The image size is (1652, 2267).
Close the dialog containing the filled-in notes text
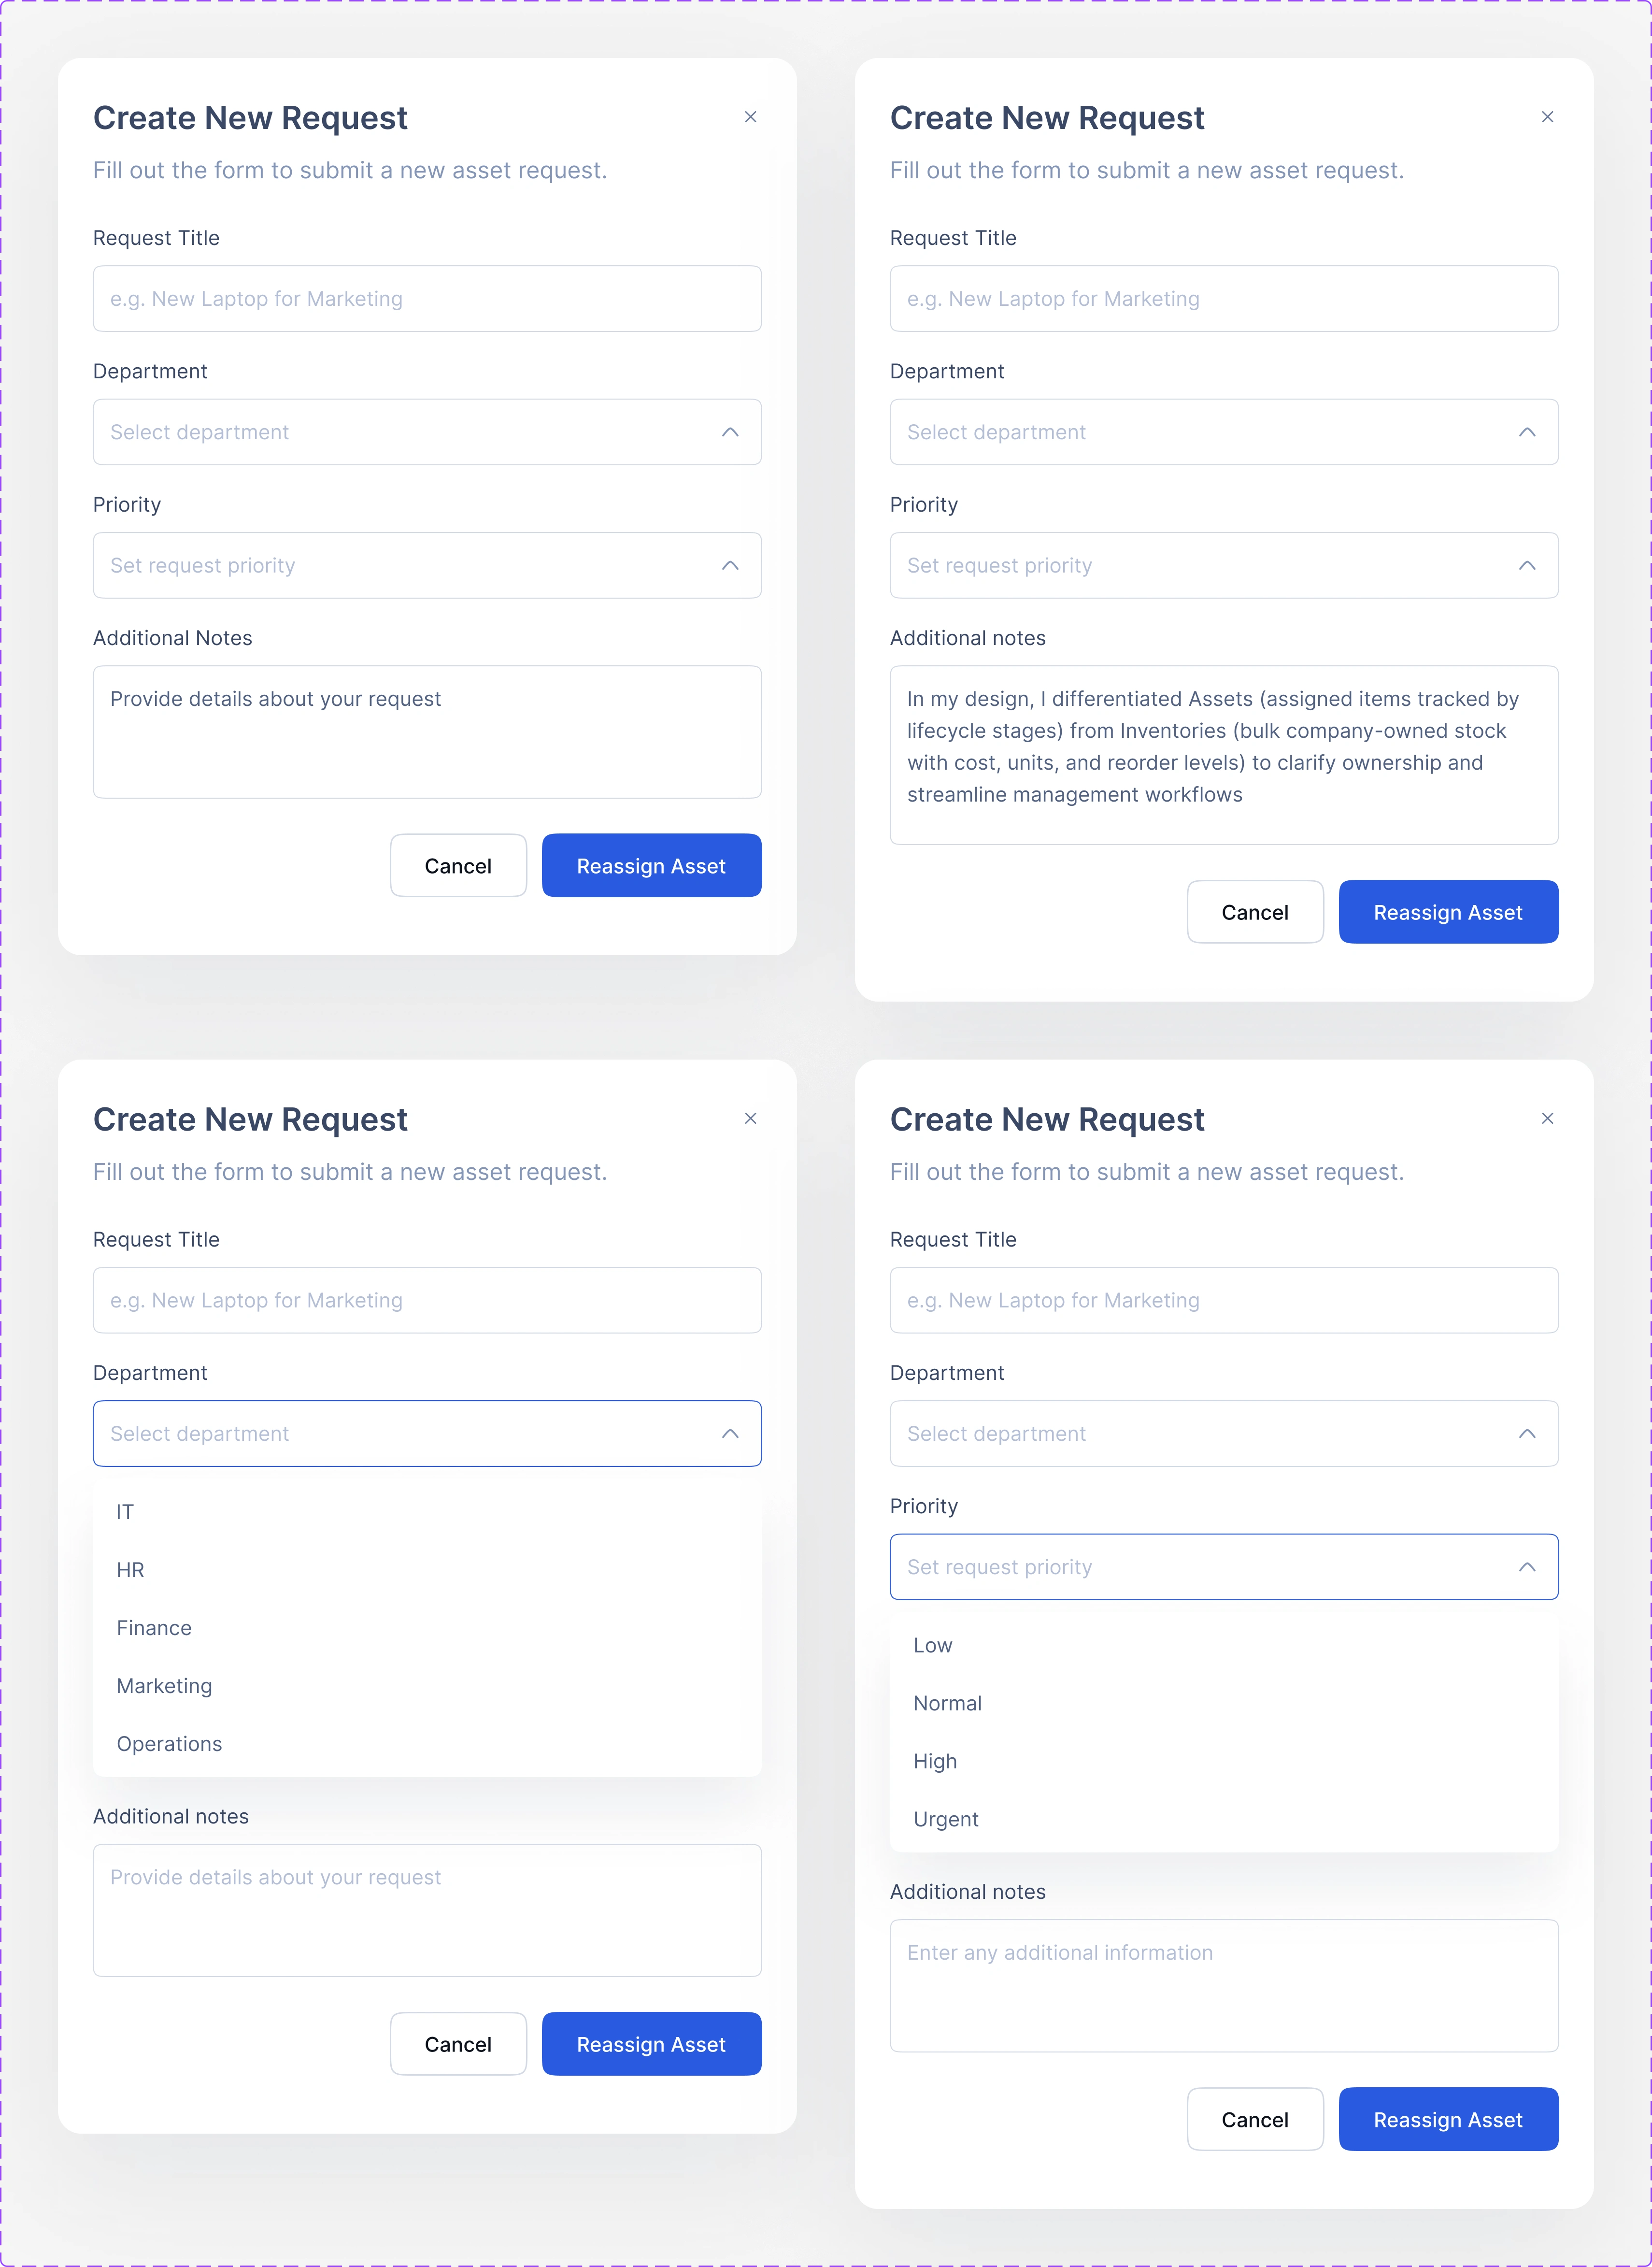click(x=1547, y=117)
